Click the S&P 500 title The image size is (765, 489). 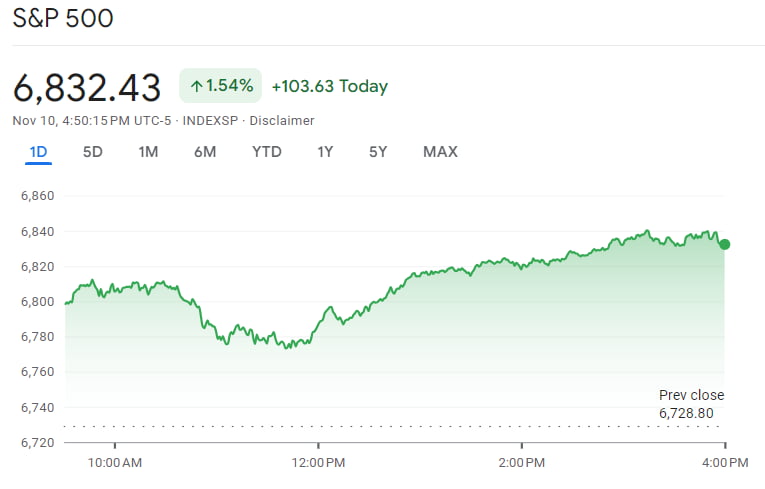pyautogui.click(x=63, y=18)
